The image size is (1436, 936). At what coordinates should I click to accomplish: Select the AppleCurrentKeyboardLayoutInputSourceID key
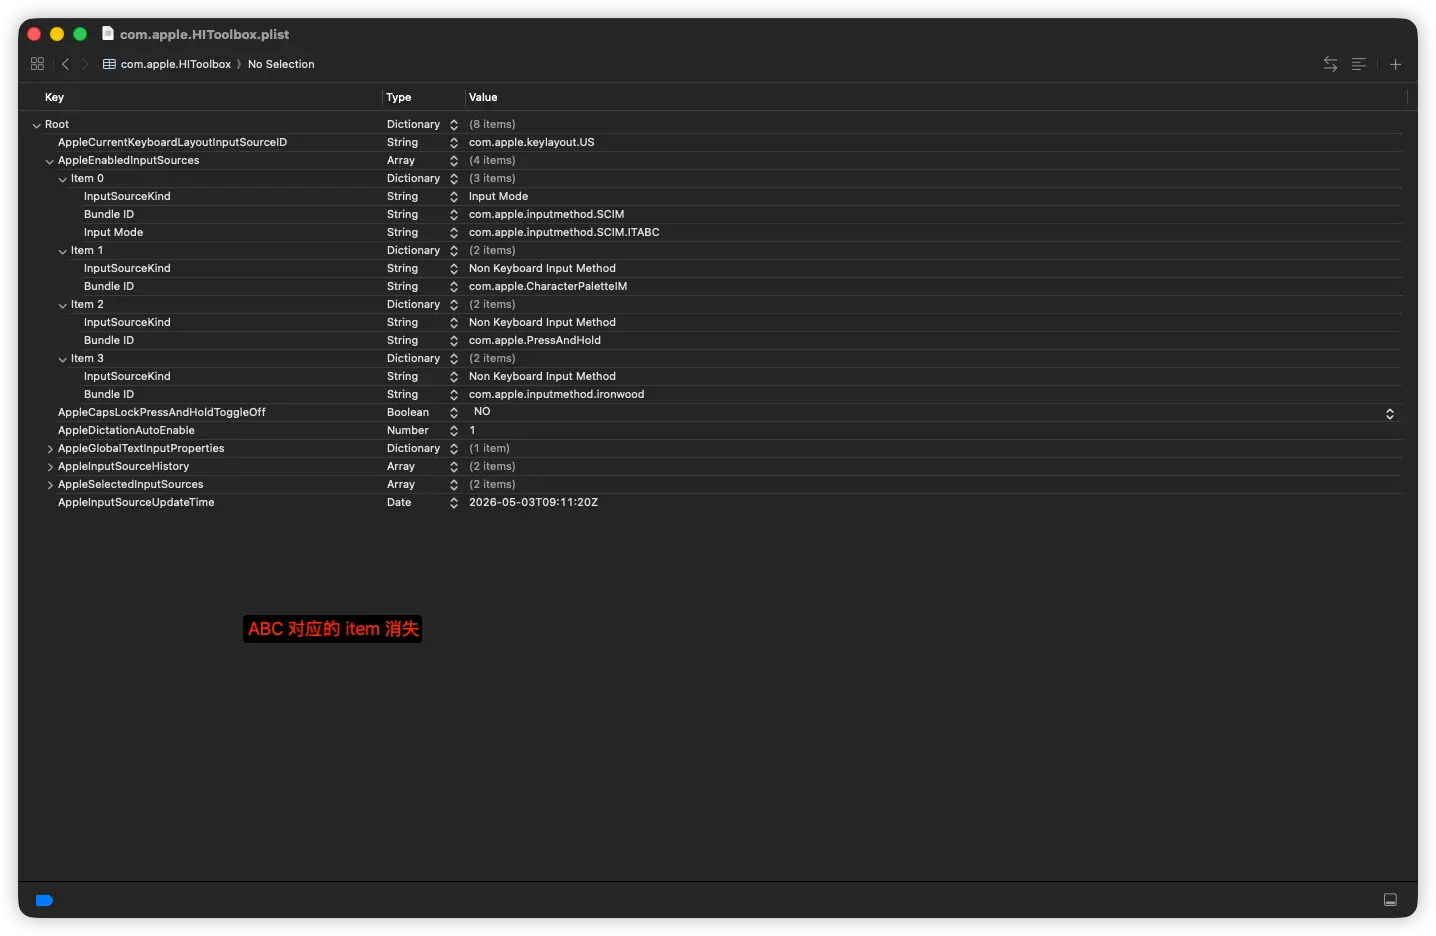click(172, 142)
